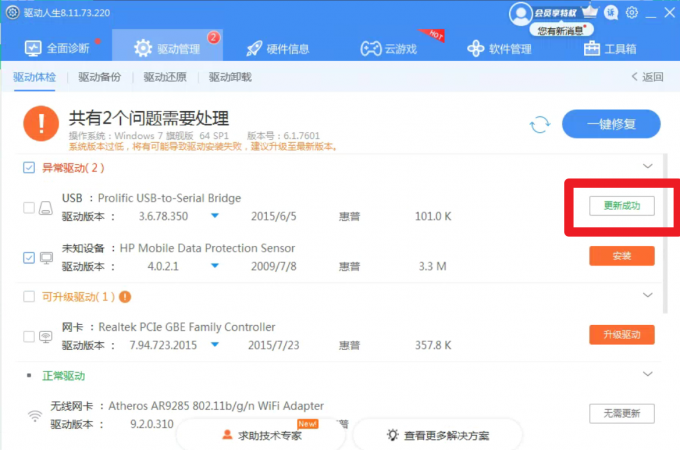Click the system version warning text
This screenshot has height=450, width=680.
pyautogui.click(x=203, y=147)
